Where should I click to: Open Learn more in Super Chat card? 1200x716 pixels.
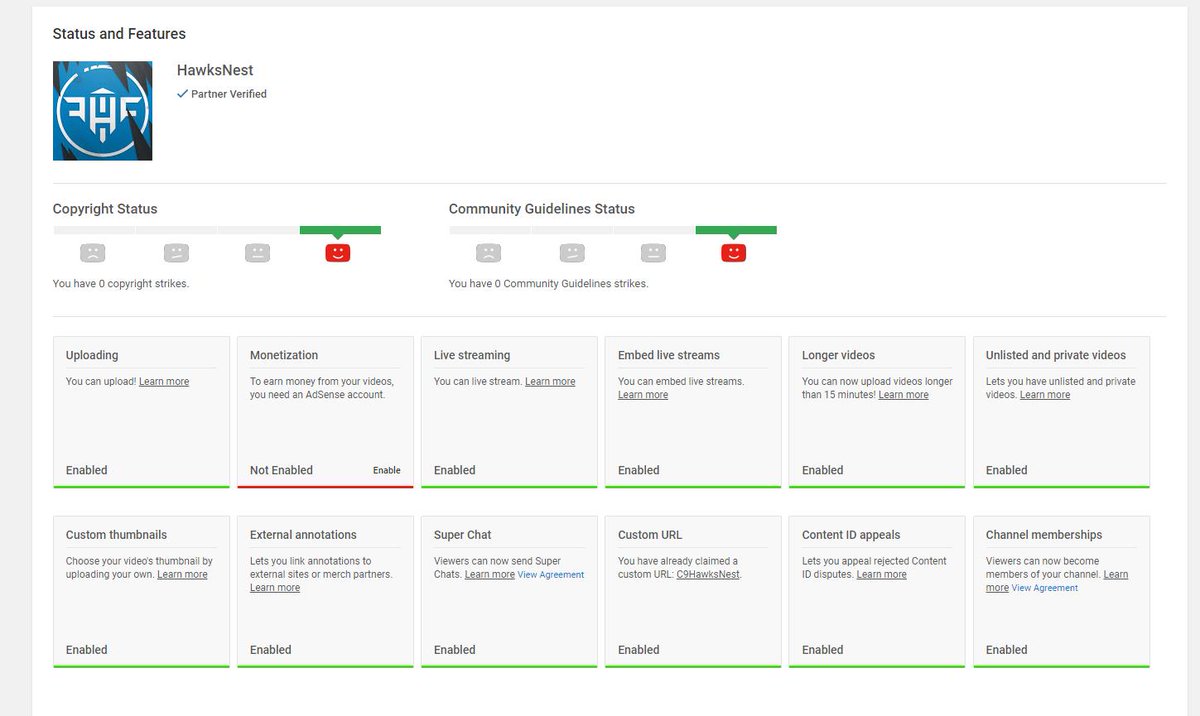coord(490,575)
